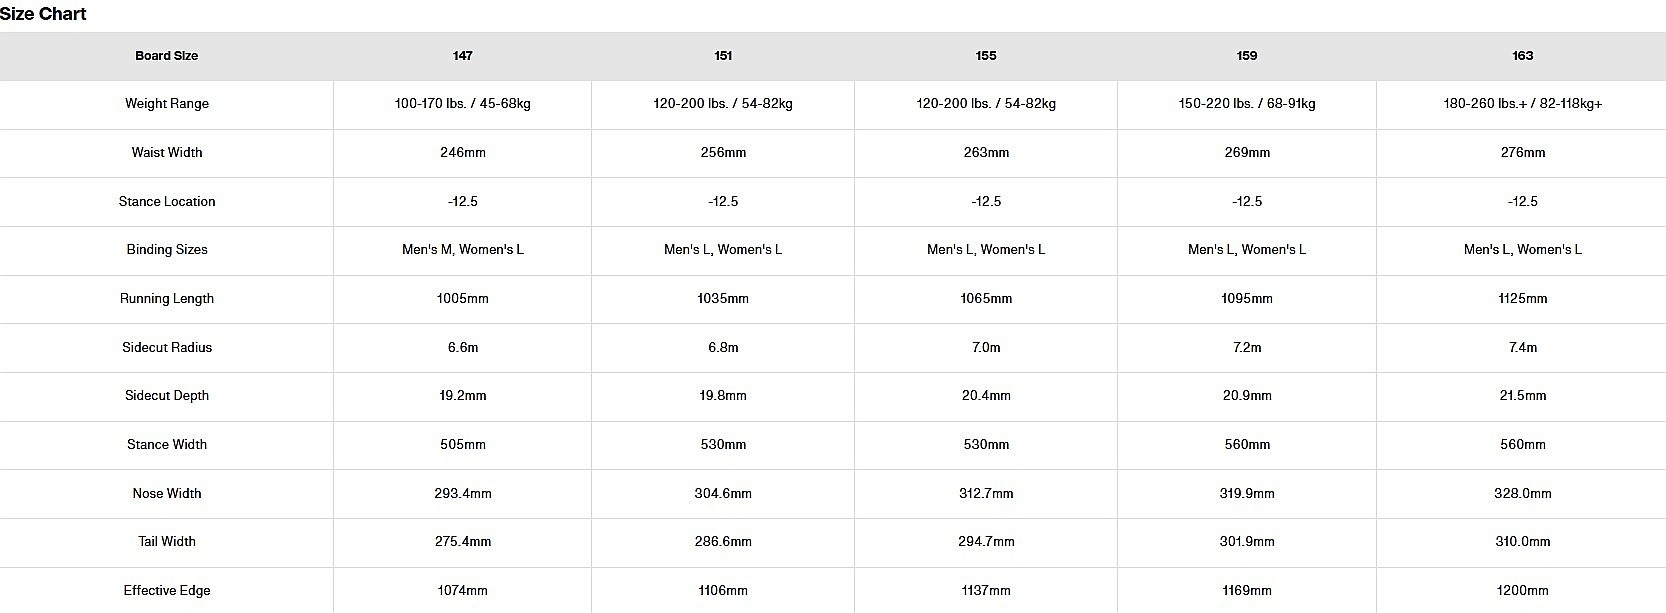Click the Weight Range row label
1666x613 pixels.
pos(167,104)
